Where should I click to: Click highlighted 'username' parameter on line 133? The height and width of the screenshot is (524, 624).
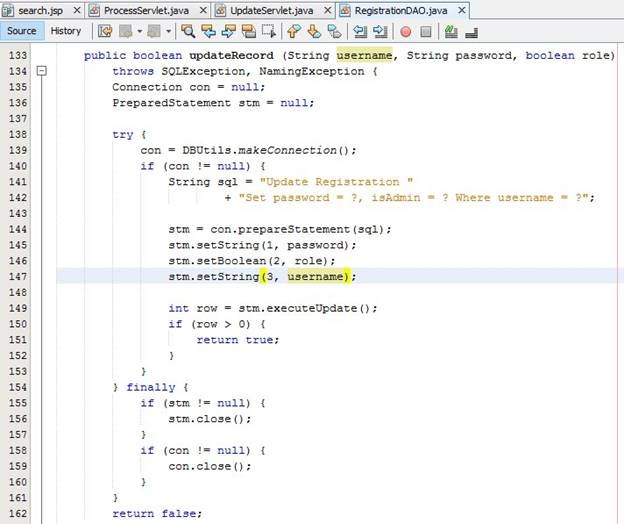coord(364,55)
